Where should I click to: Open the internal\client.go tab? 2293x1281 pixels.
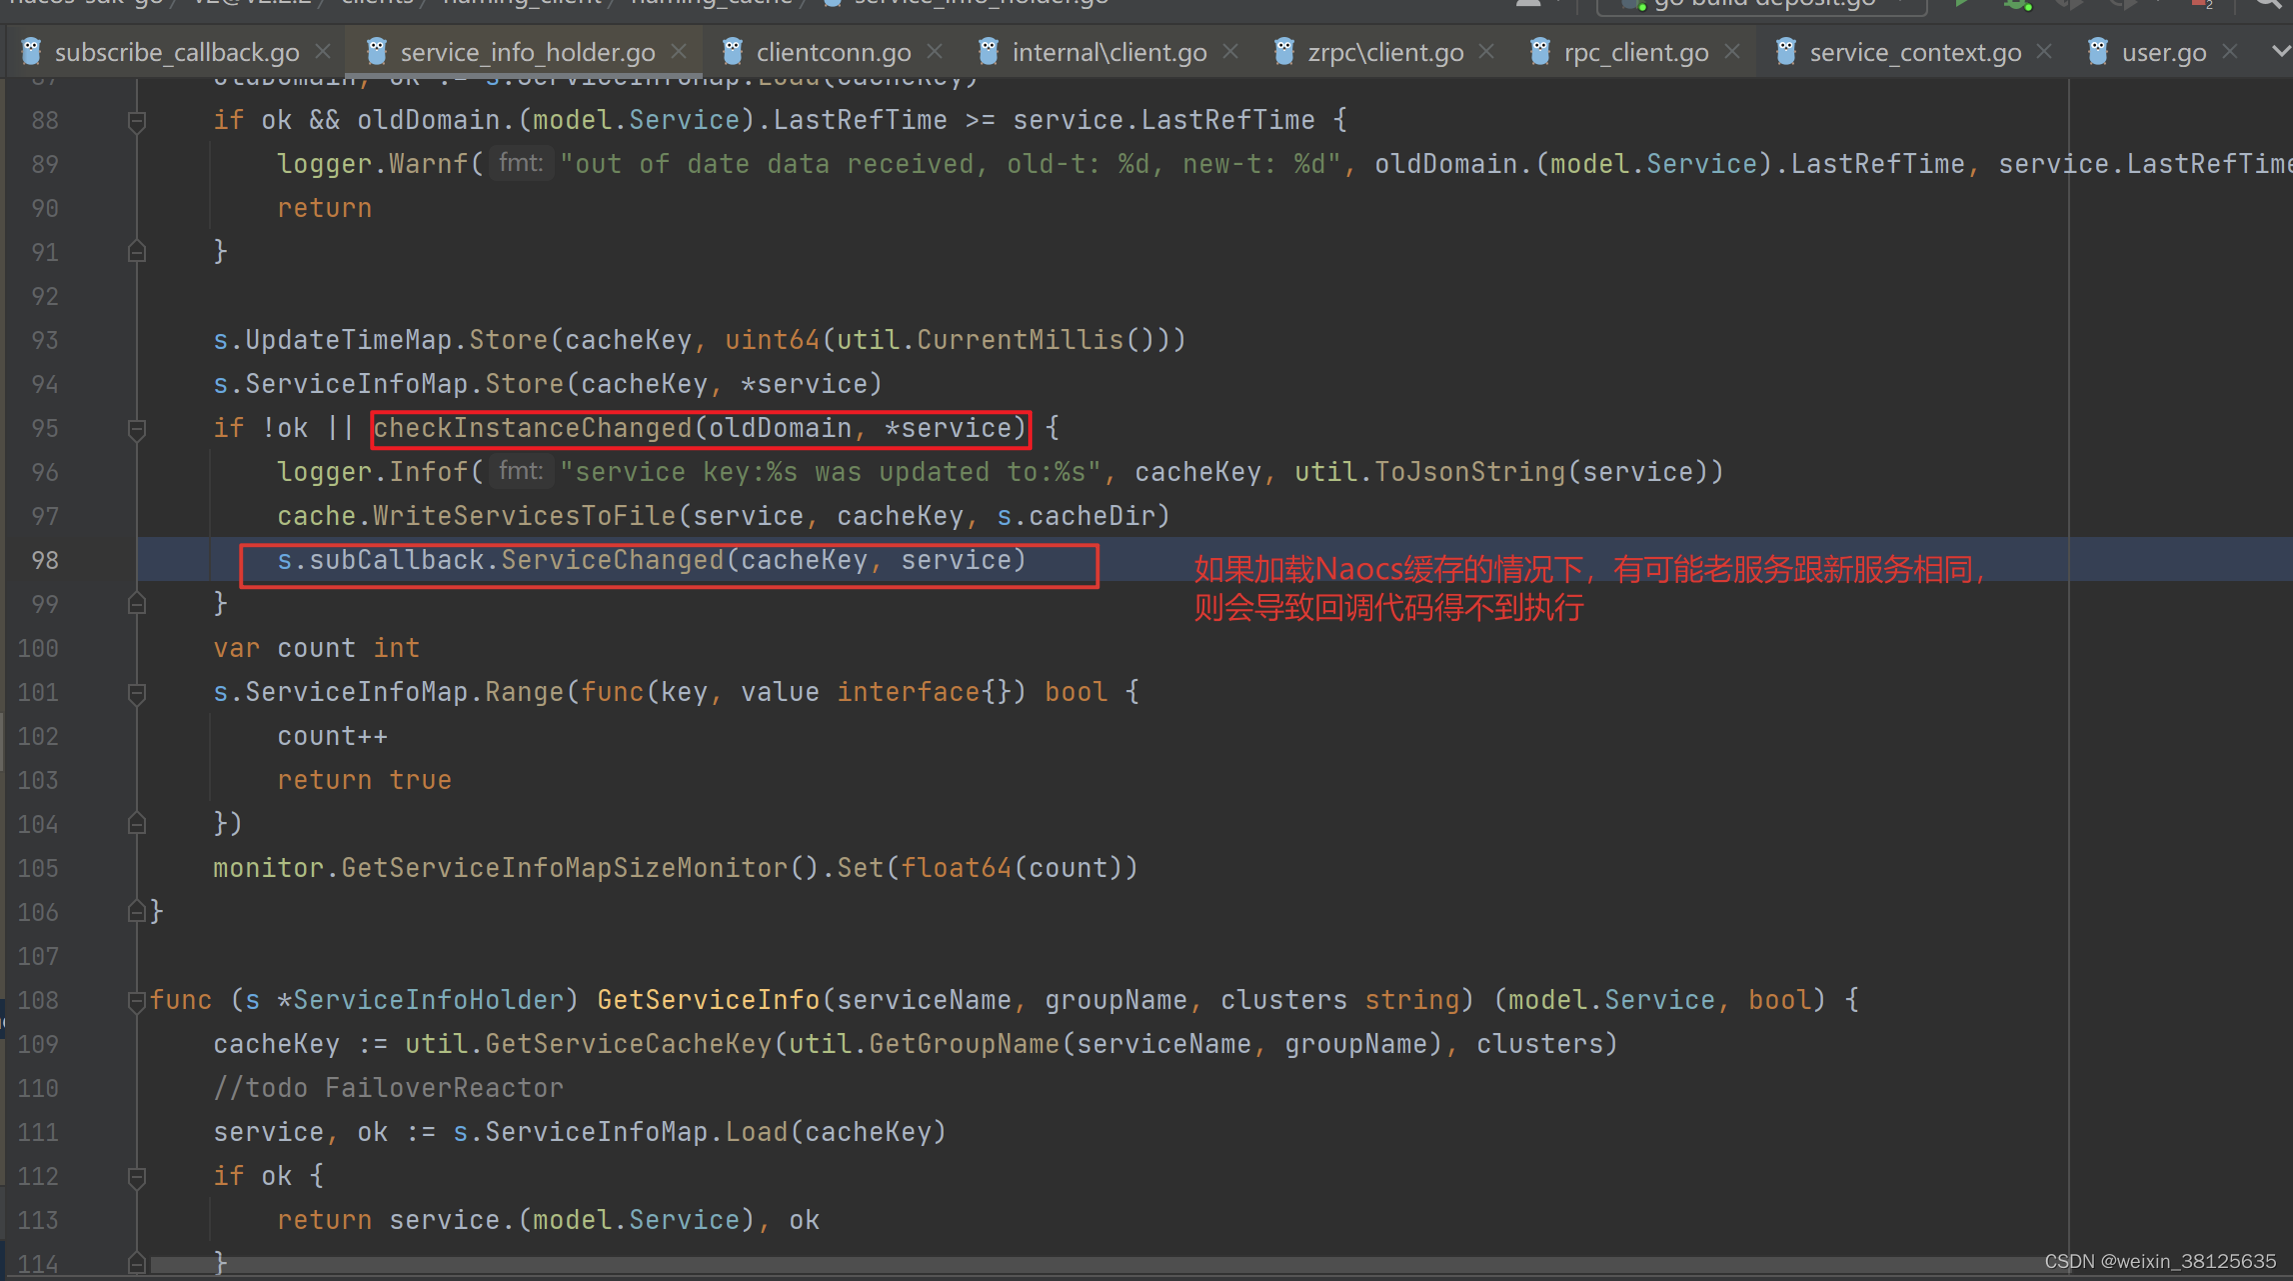(x=1108, y=51)
